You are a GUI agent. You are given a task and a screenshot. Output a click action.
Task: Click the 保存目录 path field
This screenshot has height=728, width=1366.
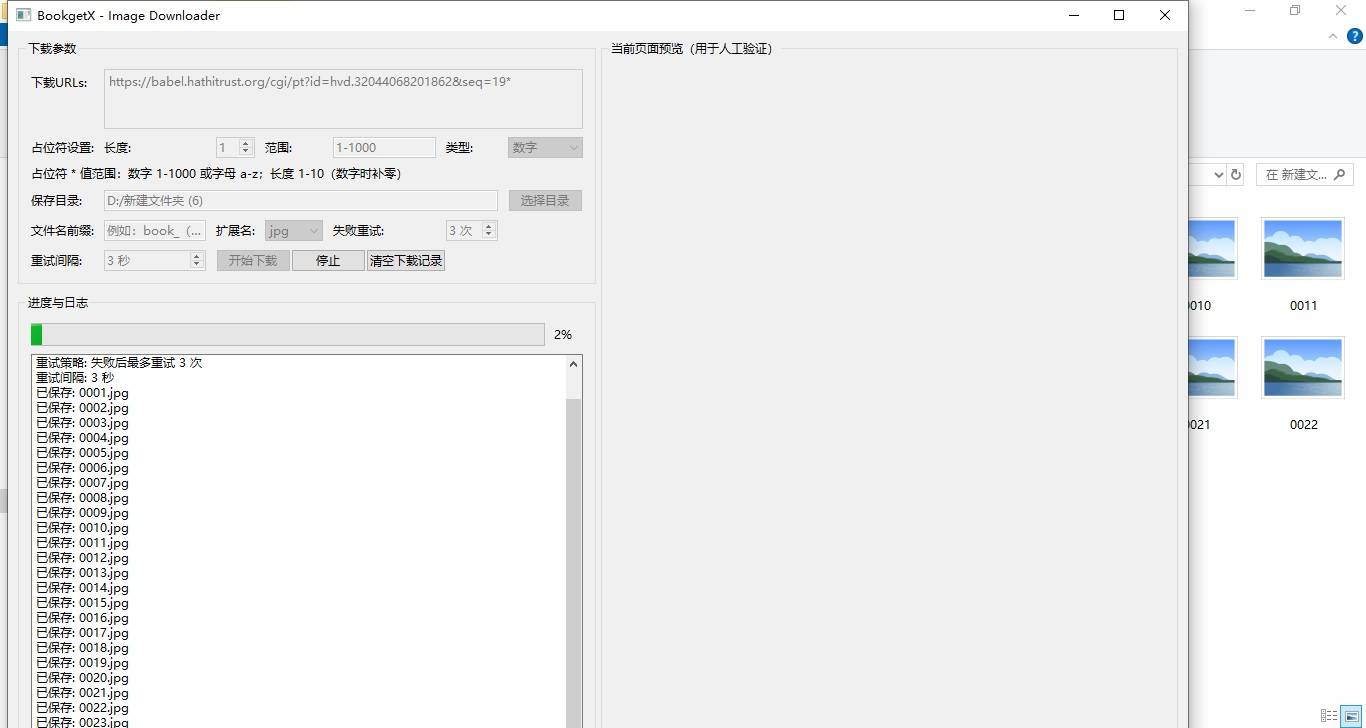[x=300, y=200]
